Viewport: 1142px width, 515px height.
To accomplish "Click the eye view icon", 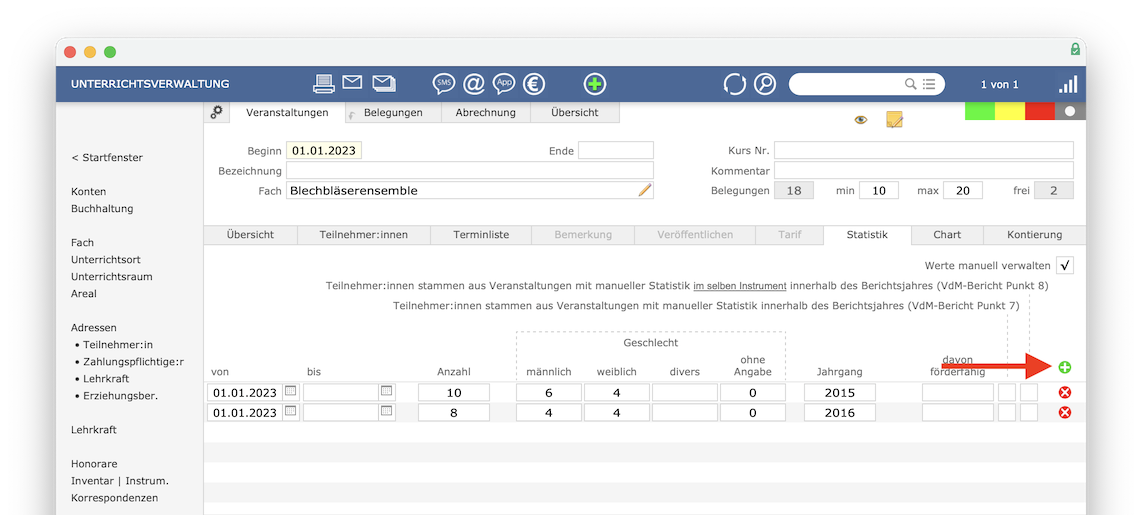I will [861, 120].
